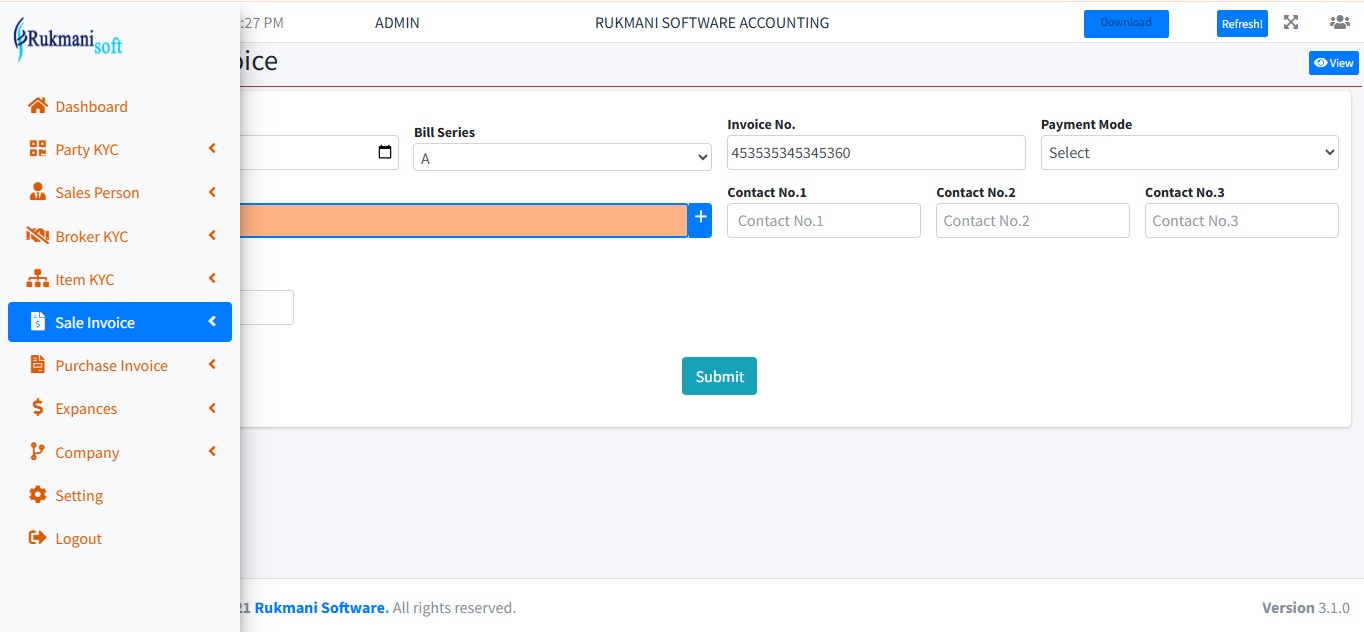Focus the orange highlighted input field
The height and width of the screenshot is (632, 1364).
click(464, 220)
